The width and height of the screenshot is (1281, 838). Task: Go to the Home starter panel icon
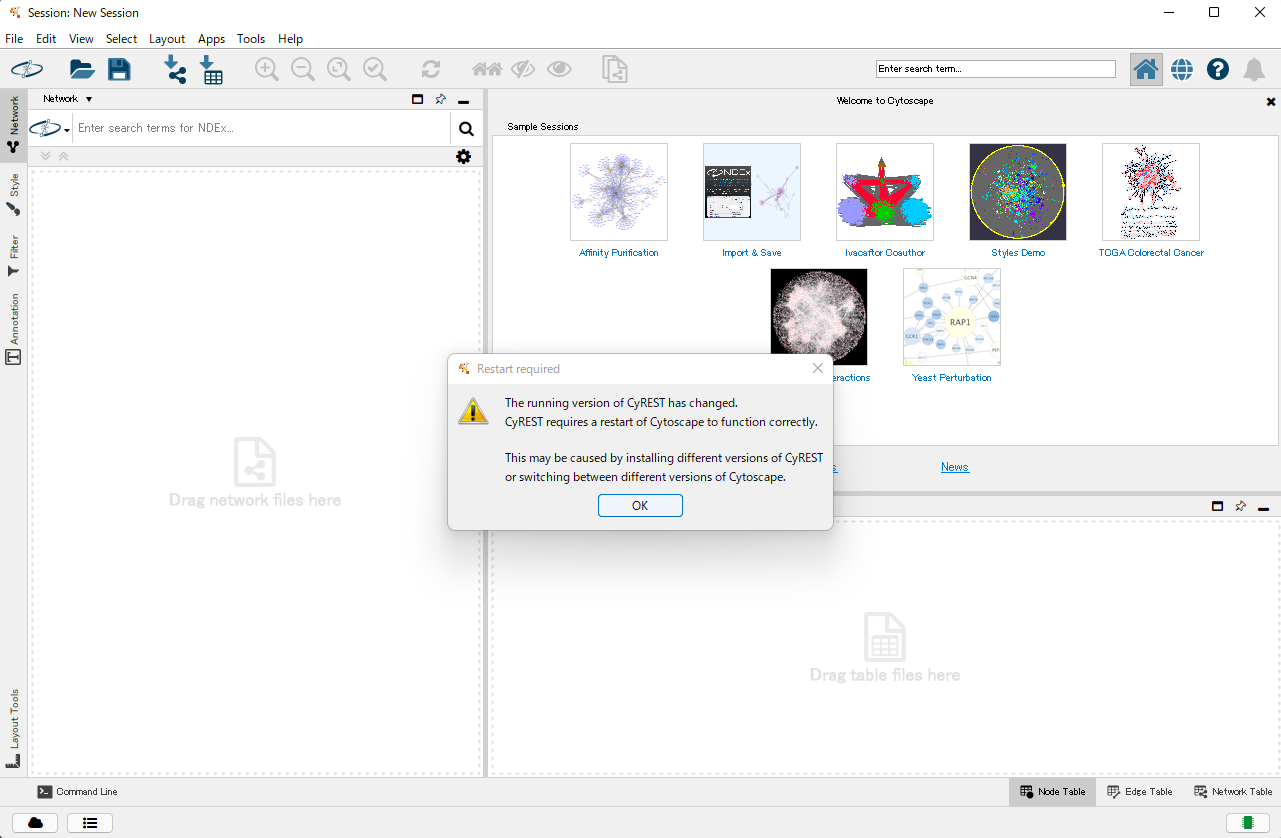pyautogui.click(x=1146, y=69)
